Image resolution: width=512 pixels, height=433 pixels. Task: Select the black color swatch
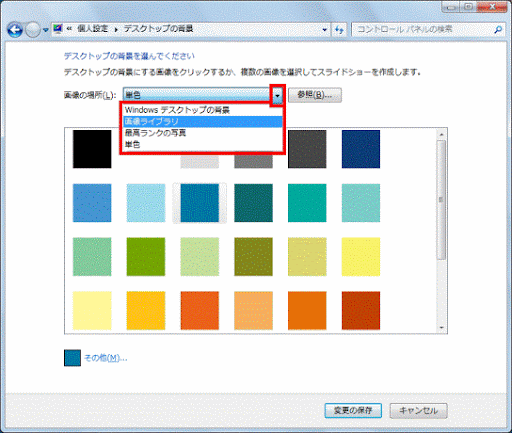point(92,149)
